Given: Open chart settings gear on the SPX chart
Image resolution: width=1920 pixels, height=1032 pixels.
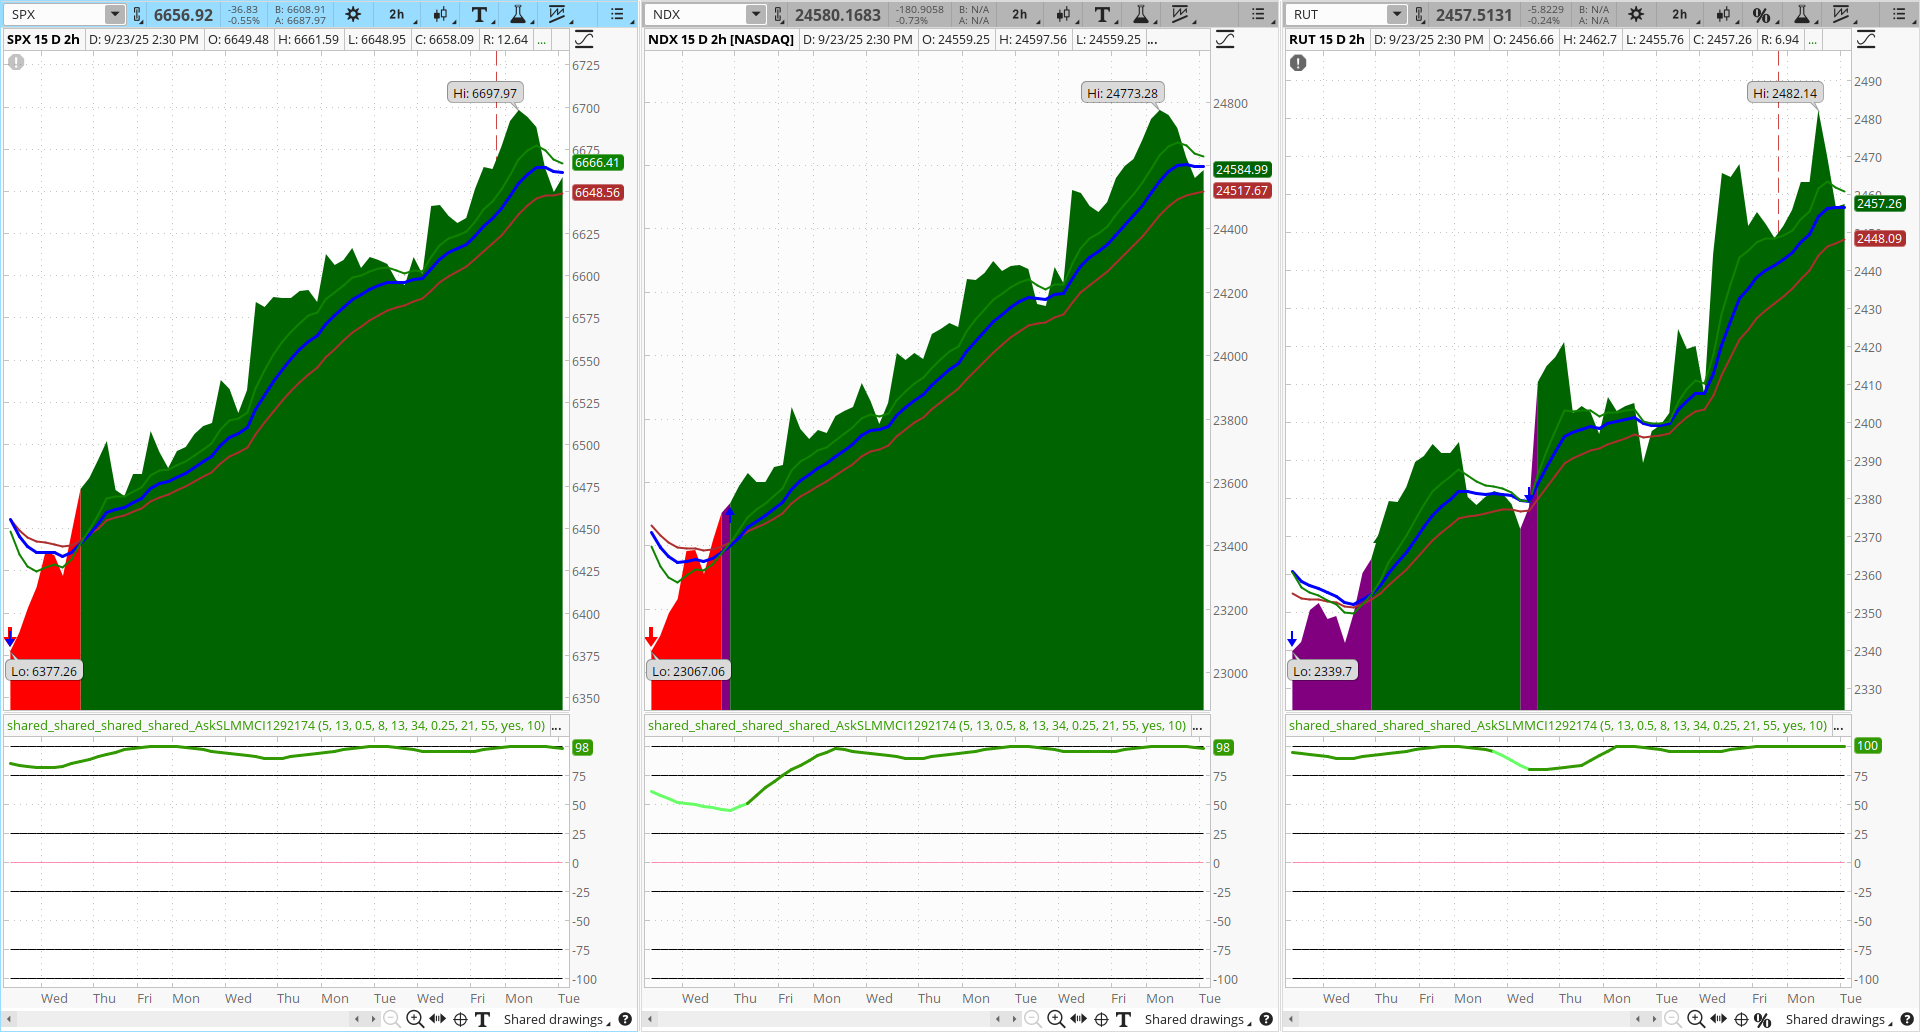Looking at the screenshot, I should (x=352, y=14).
